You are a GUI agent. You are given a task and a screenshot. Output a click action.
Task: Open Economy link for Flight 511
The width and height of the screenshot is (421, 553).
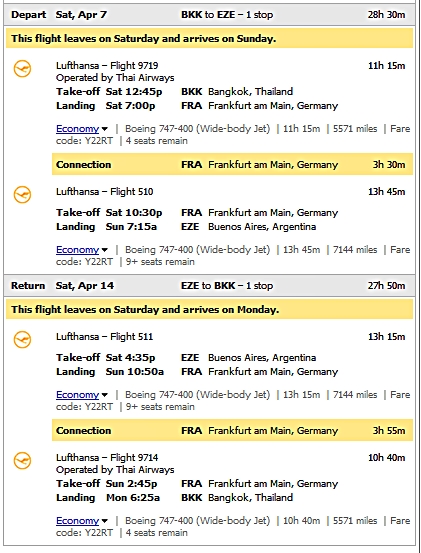tap(77, 395)
